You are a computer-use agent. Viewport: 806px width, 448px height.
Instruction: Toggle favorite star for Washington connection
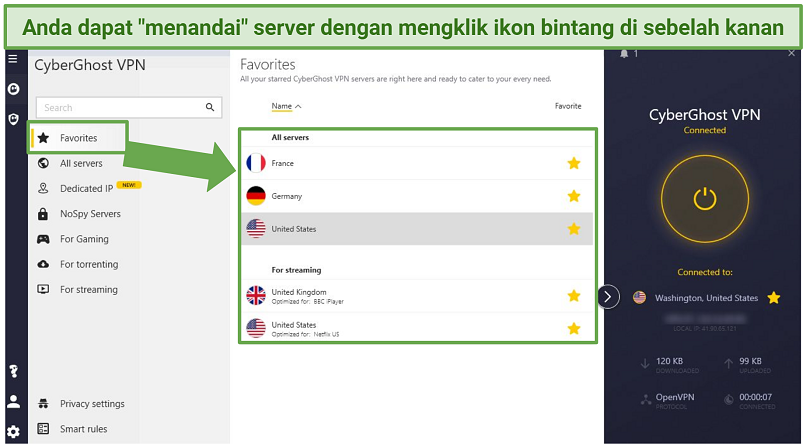pos(774,297)
